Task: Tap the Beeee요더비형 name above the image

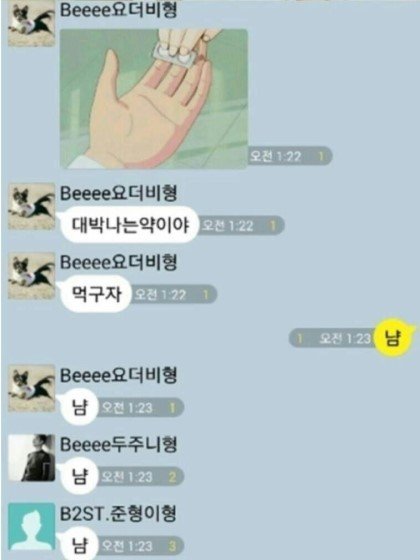Action: click(118, 10)
